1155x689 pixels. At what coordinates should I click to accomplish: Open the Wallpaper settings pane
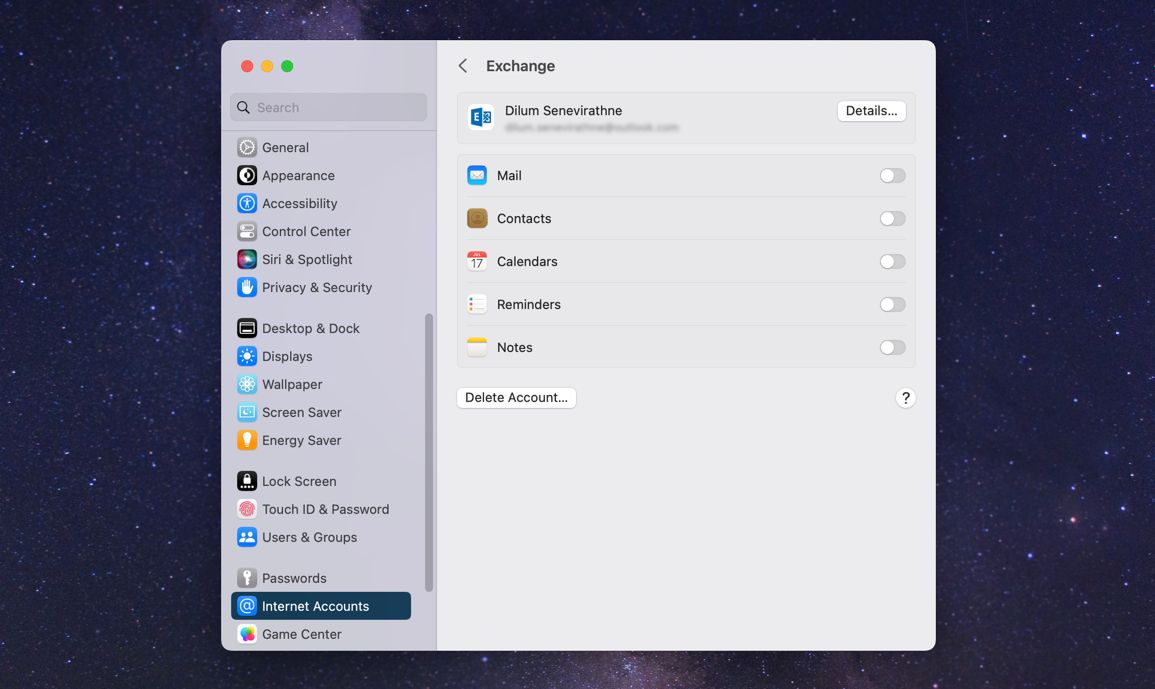pyautogui.click(x=292, y=385)
